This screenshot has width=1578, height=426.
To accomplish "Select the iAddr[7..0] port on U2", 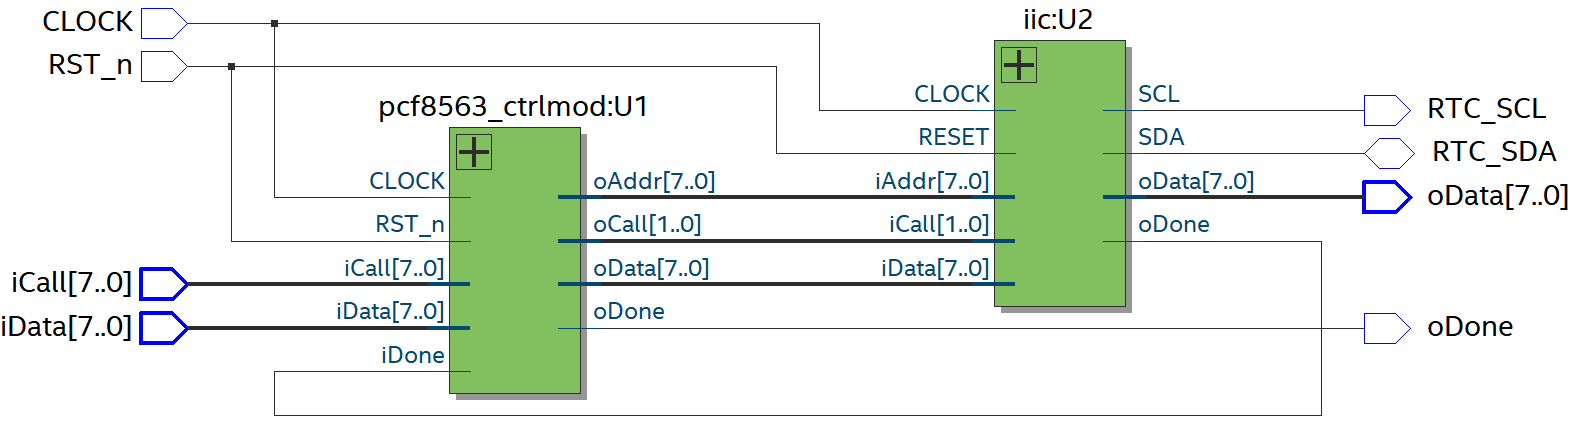I will [931, 182].
